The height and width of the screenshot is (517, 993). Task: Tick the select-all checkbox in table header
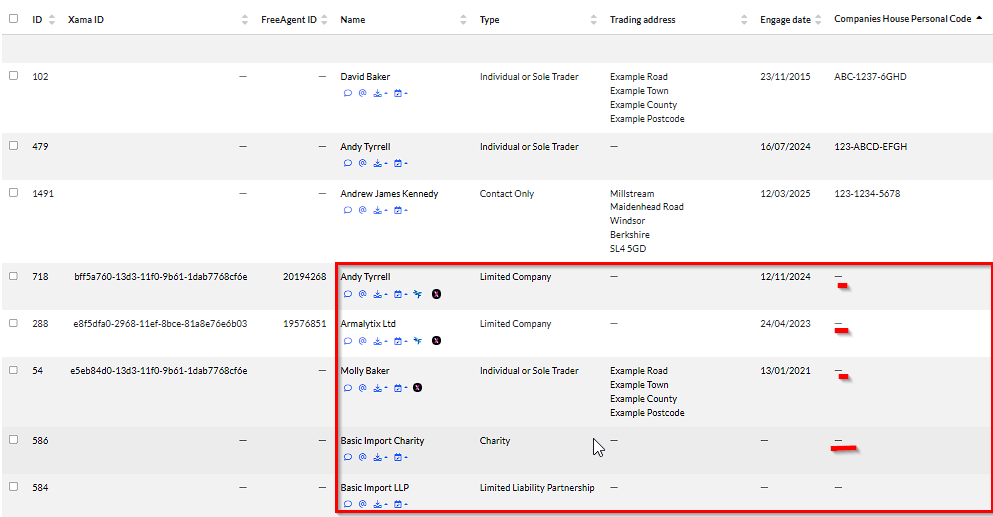coord(14,19)
